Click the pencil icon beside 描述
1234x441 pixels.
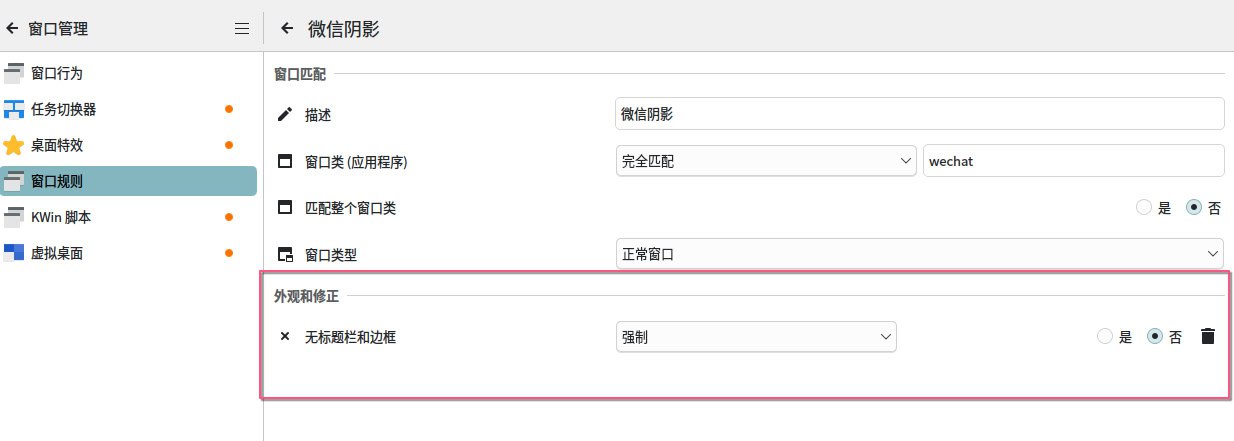click(285, 115)
